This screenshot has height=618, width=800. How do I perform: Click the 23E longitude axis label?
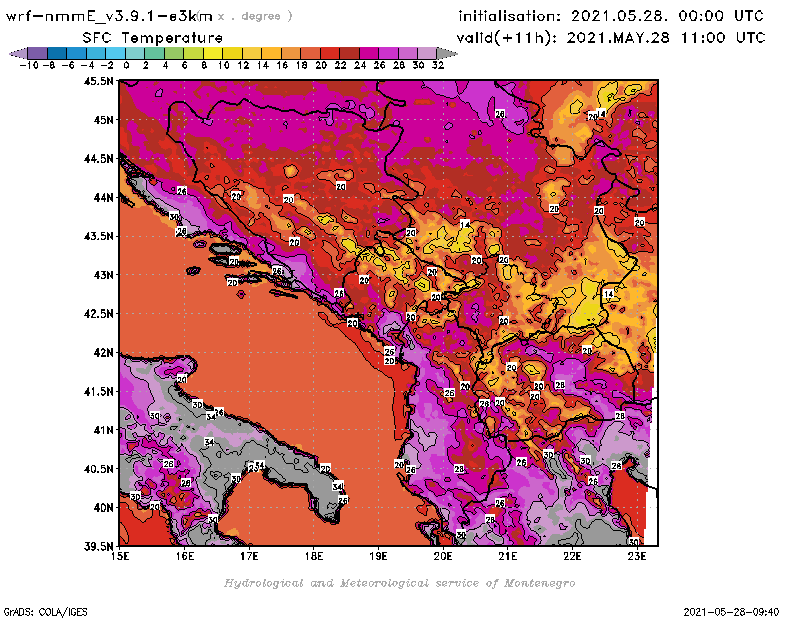point(637,556)
